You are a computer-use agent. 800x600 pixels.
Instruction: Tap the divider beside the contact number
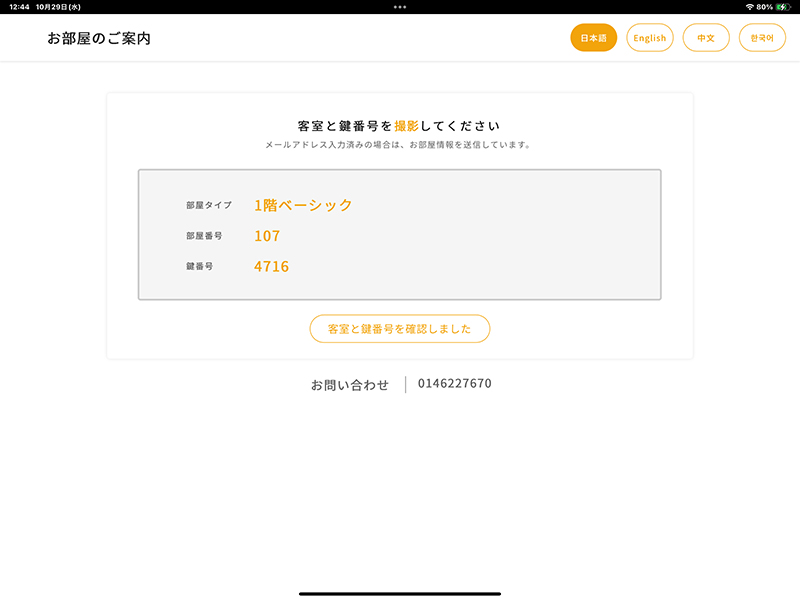pyautogui.click(x=404, y=383)
